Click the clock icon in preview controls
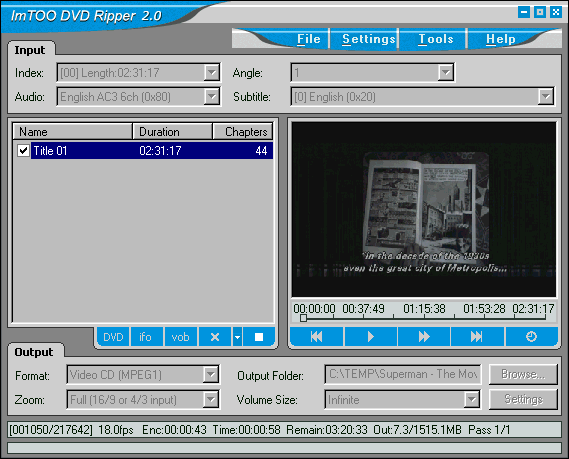This screenshot has height=459, width=569. (531, 337)
